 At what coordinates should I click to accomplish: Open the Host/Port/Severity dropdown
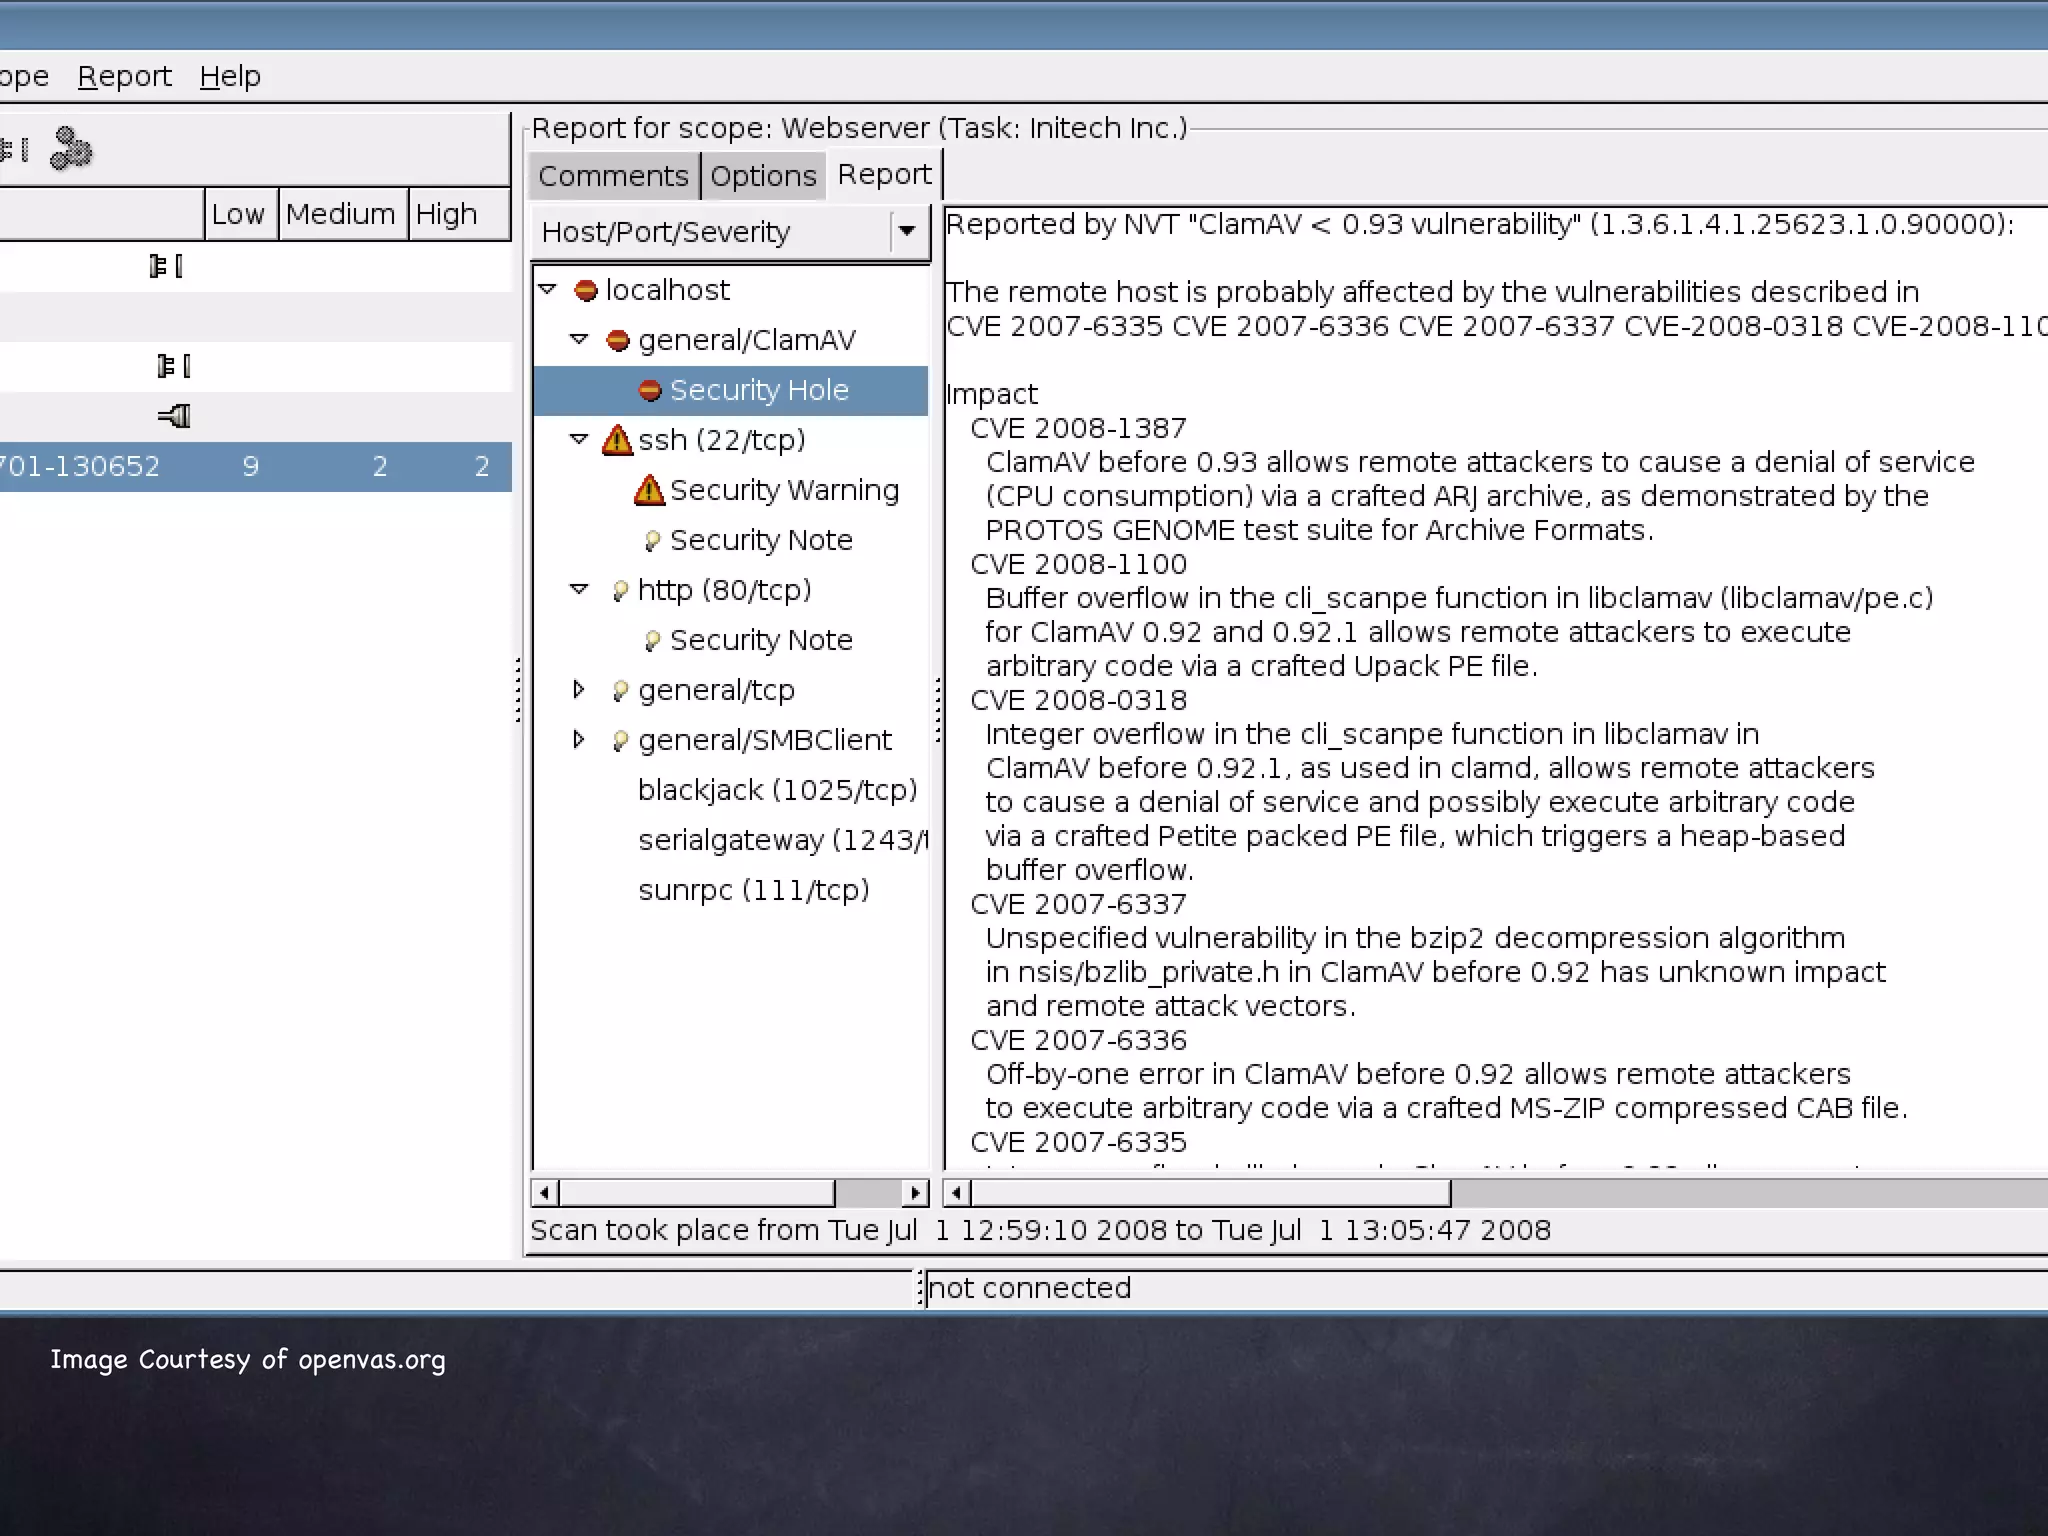907,232
